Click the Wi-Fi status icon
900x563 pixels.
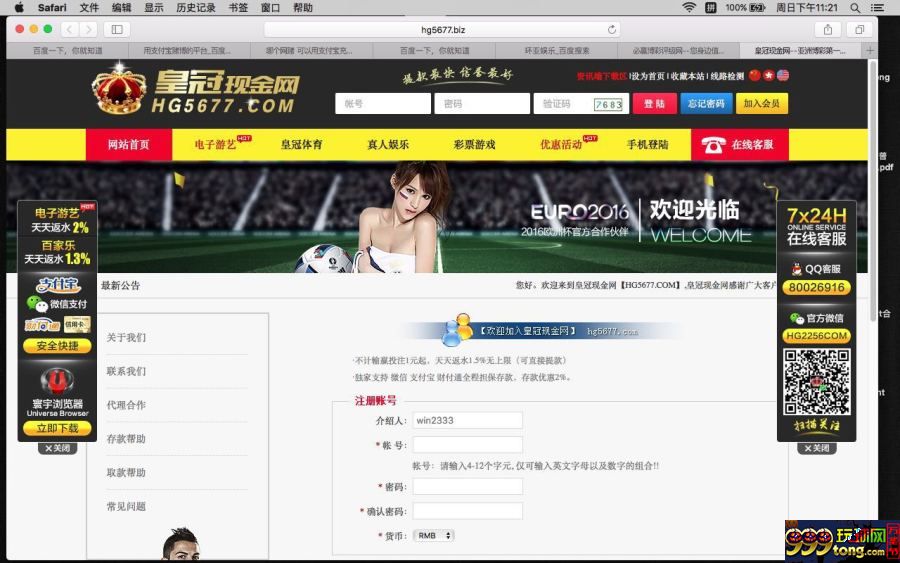point(689,7)
